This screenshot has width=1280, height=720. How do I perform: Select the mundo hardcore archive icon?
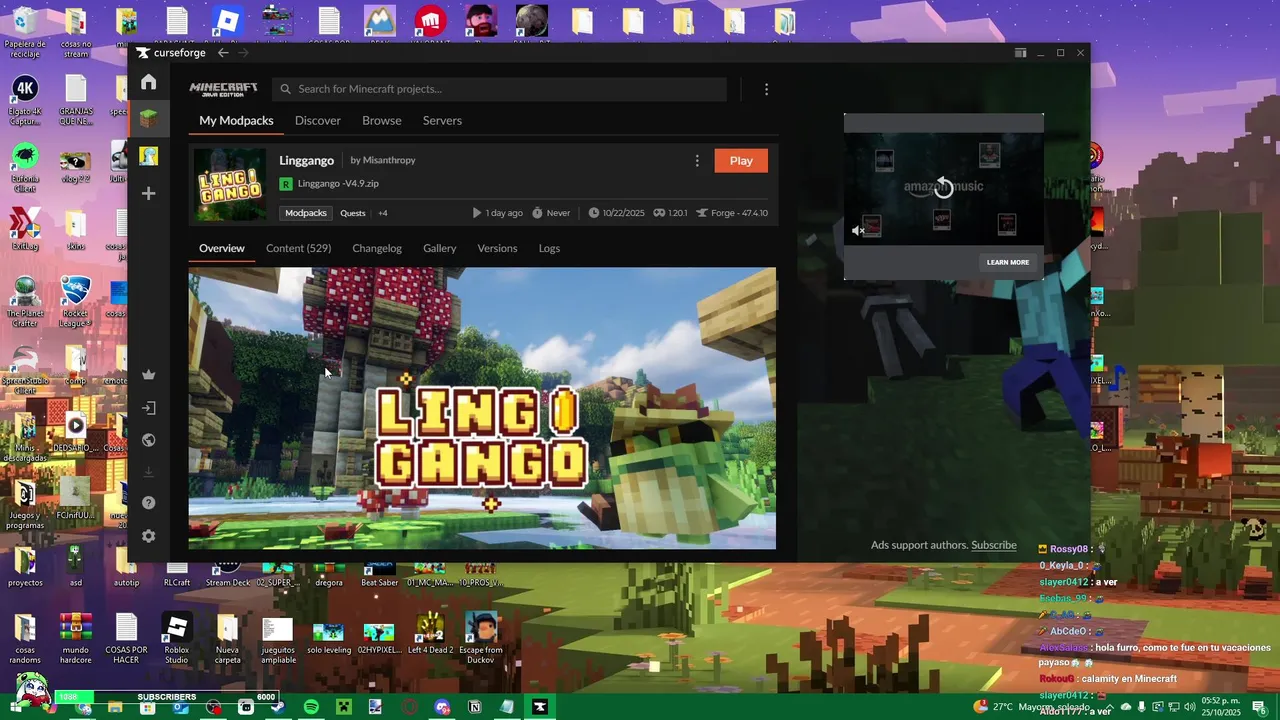[x=76, y=639]
